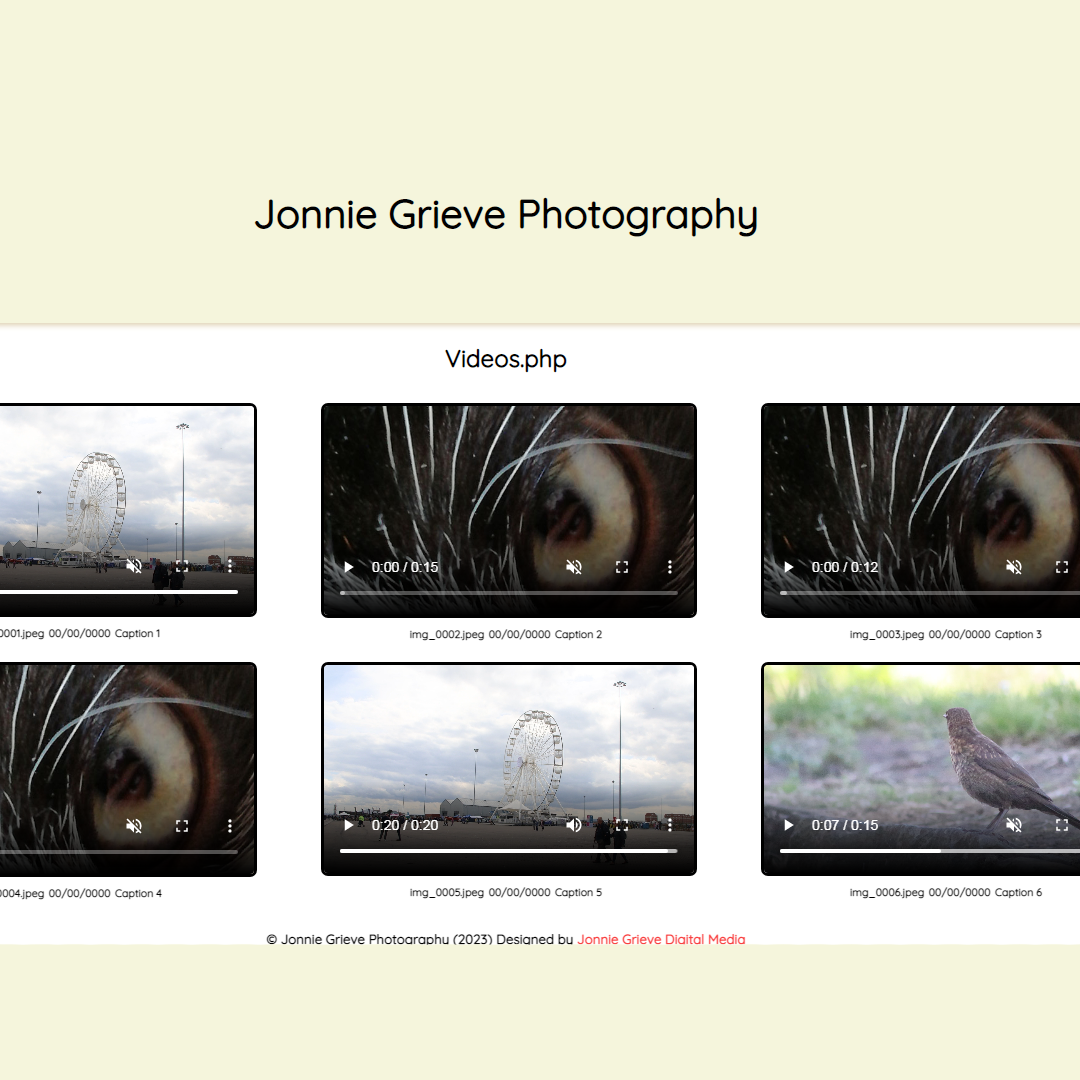Open more options on Caption 4 video

click(x=229, y=826)
